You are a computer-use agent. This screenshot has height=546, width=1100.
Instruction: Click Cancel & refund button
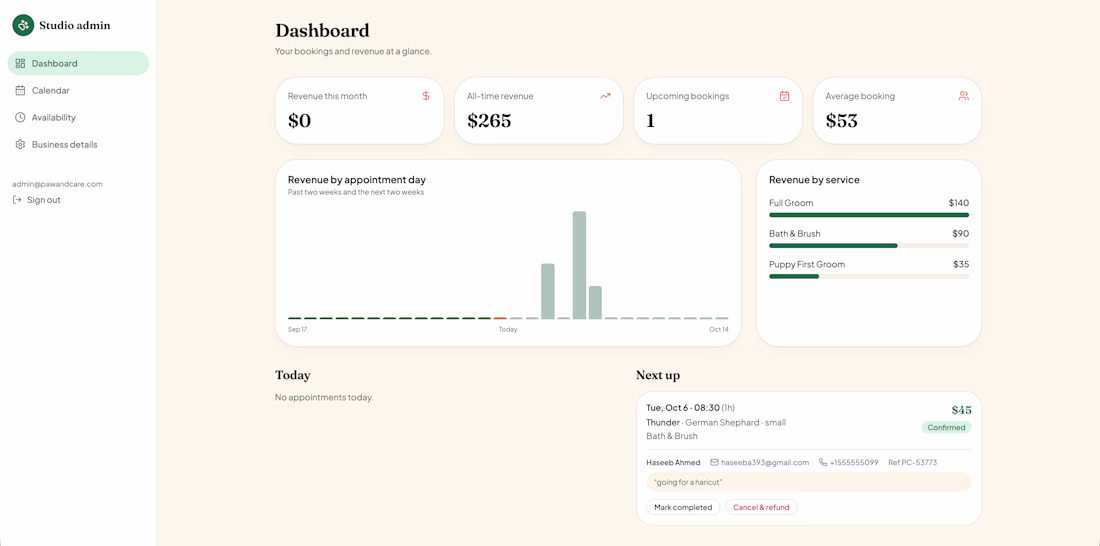(x=761, y=507)
